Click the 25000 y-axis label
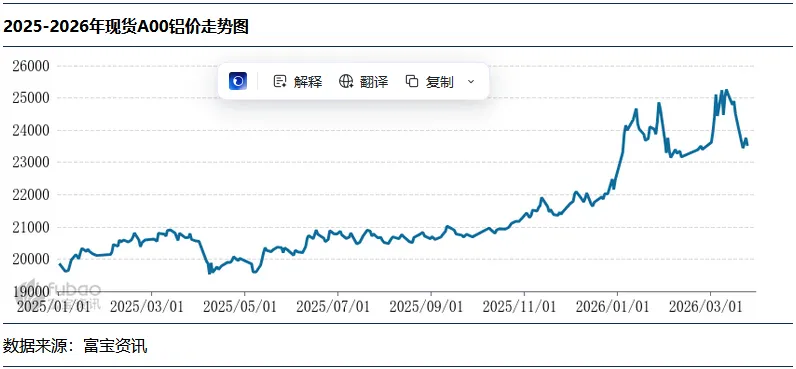The width and height of the screenshot is (796, 369). [x=30, y=98]
